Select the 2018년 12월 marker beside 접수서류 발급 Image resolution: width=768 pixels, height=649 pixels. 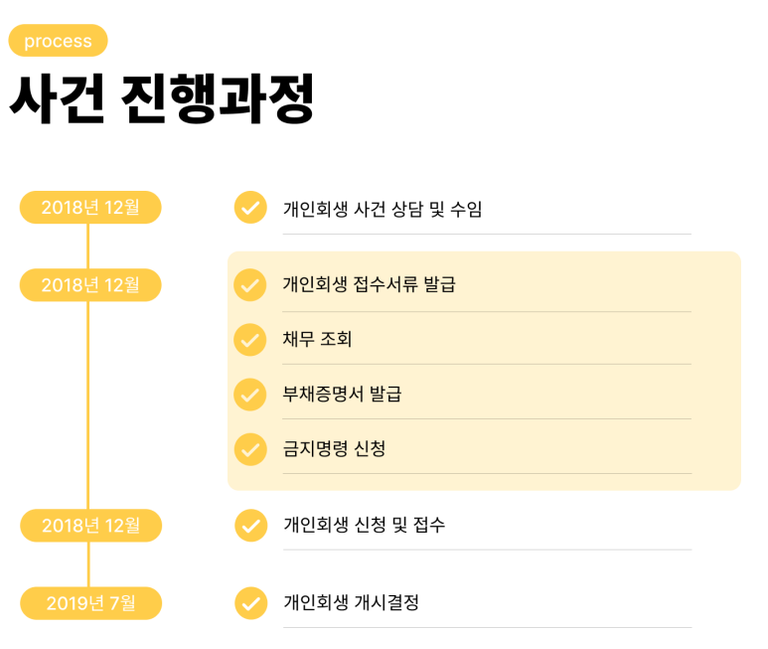(x=90, y=285)
